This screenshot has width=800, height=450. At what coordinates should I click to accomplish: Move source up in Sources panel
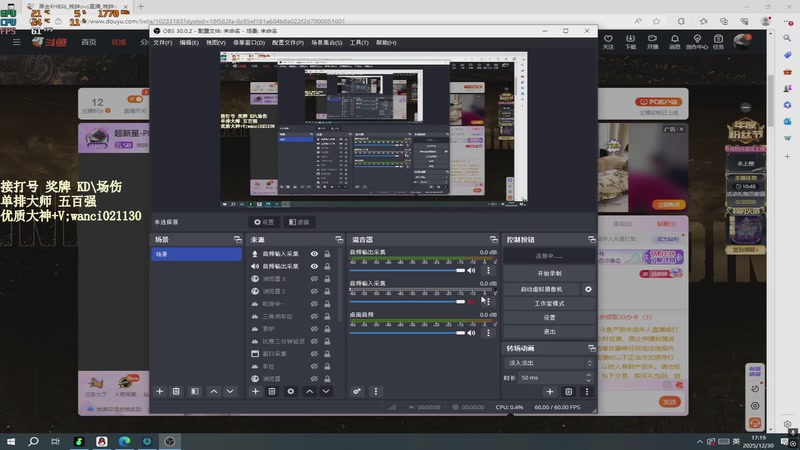(310, 391)
